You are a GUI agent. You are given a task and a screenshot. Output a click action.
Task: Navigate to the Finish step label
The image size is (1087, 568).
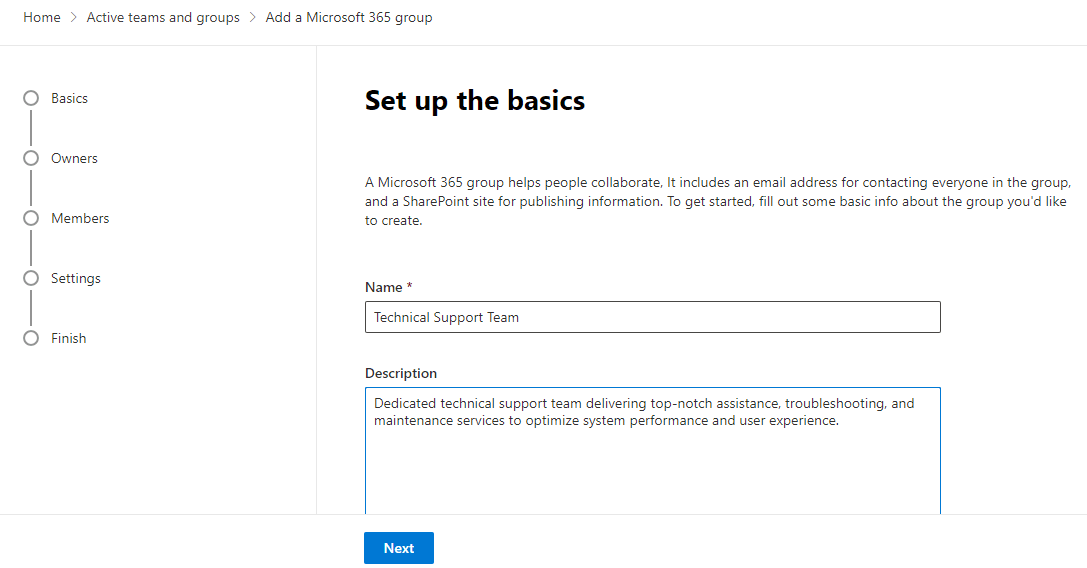(x=69, y=338)
